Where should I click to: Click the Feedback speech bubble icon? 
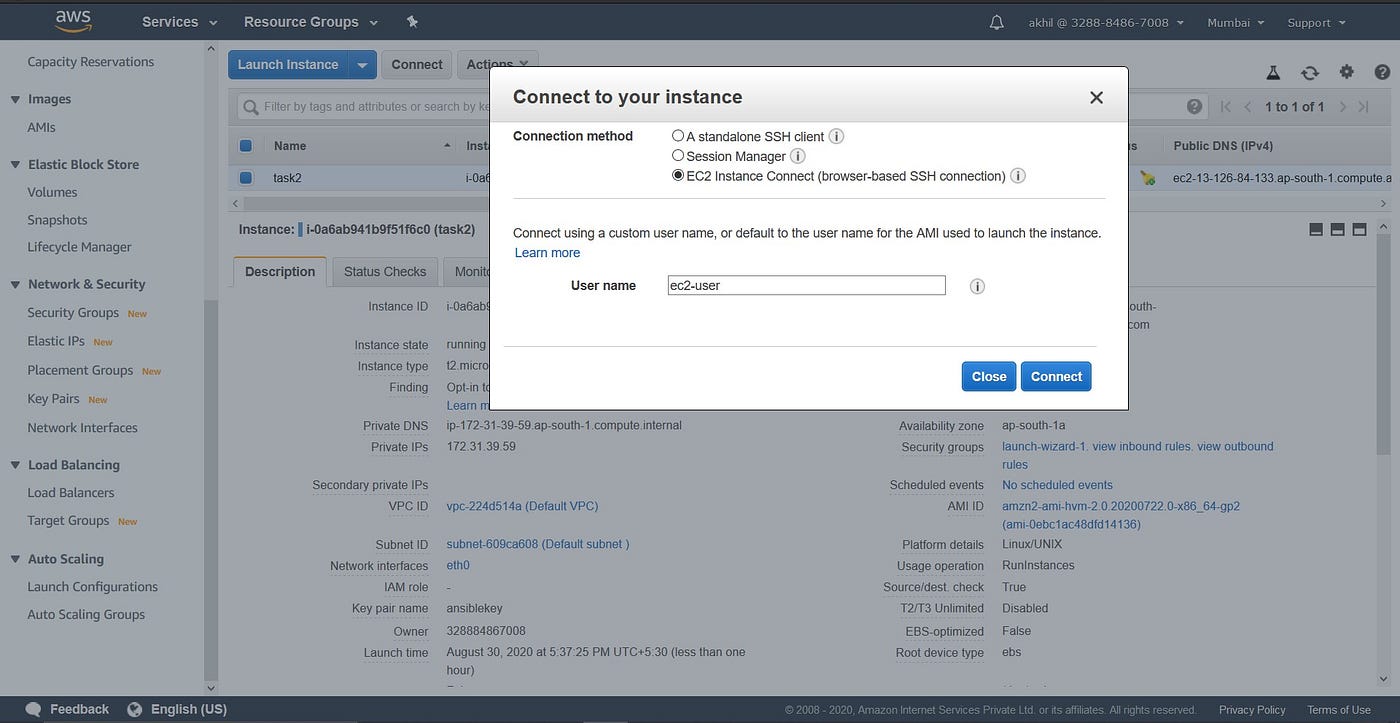pyautogui.click(x=33, y=709)
